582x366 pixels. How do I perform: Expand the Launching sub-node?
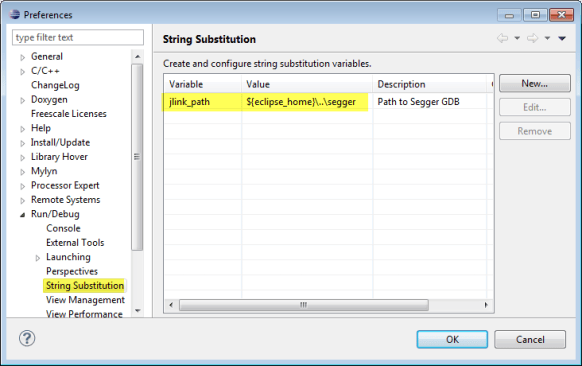click(37, 258)
